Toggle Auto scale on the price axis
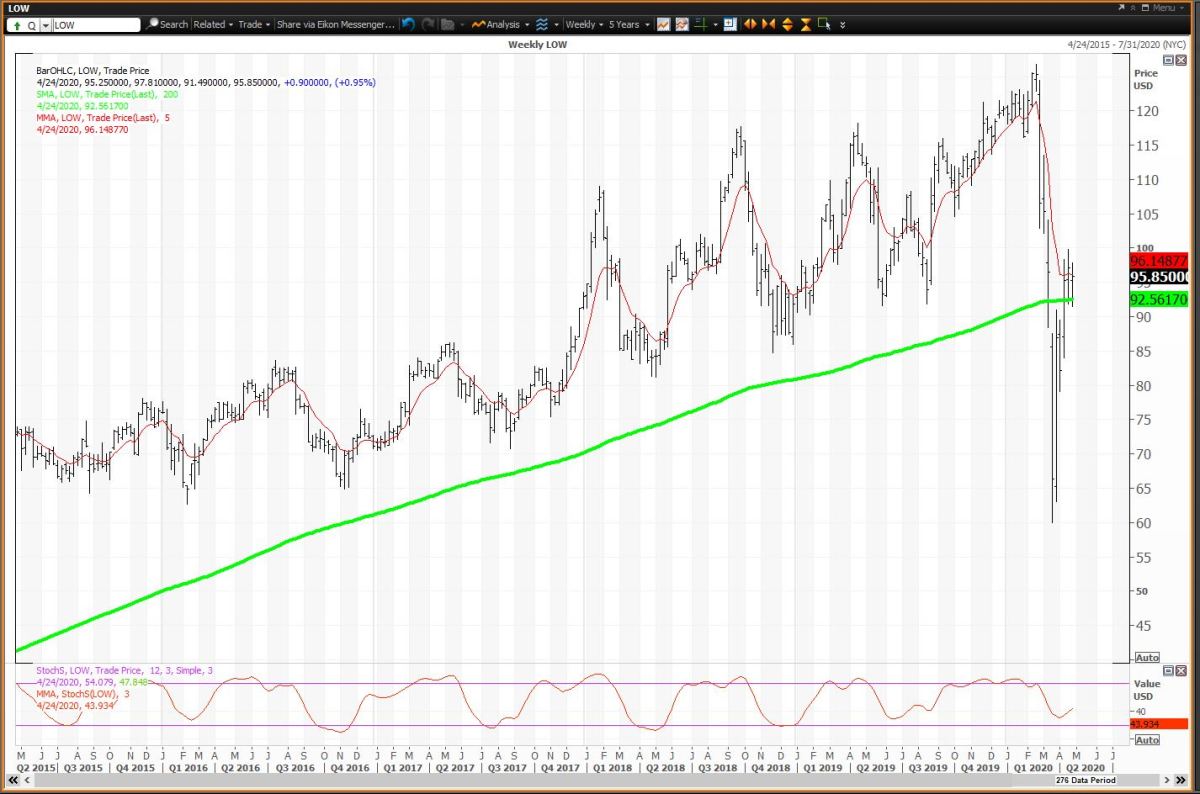Image resolution: width=1200 pixels, height=794 pixels. coord(1146,657)
